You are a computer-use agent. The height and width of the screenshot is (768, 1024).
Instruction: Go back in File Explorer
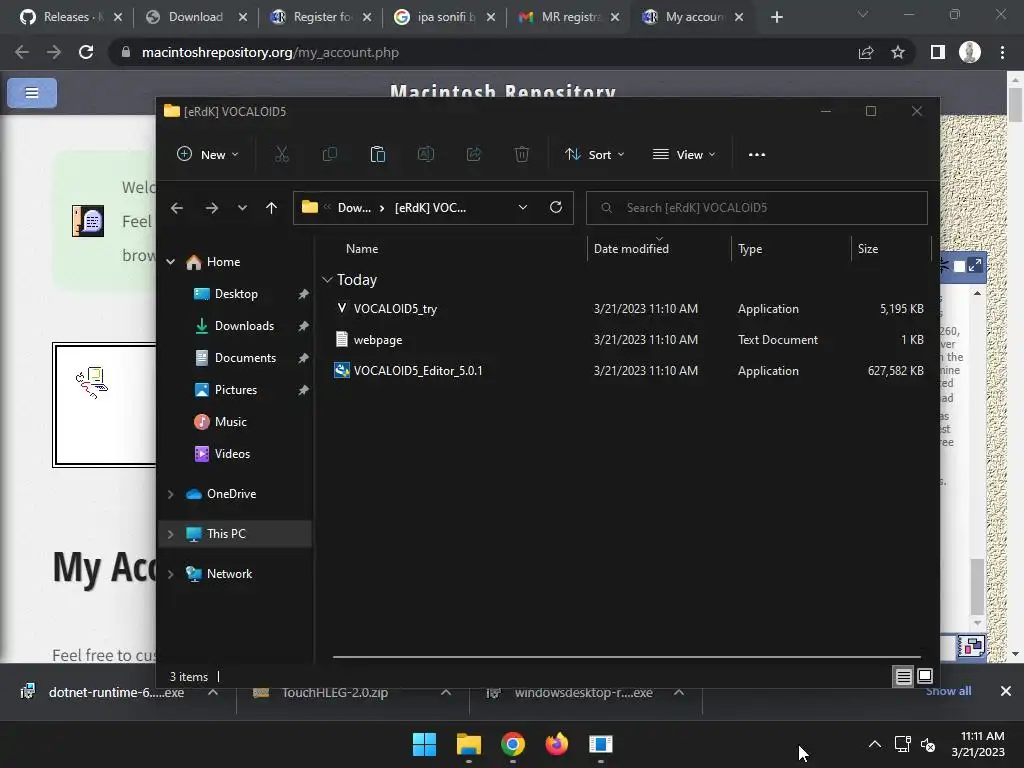[x=177, y=208]
